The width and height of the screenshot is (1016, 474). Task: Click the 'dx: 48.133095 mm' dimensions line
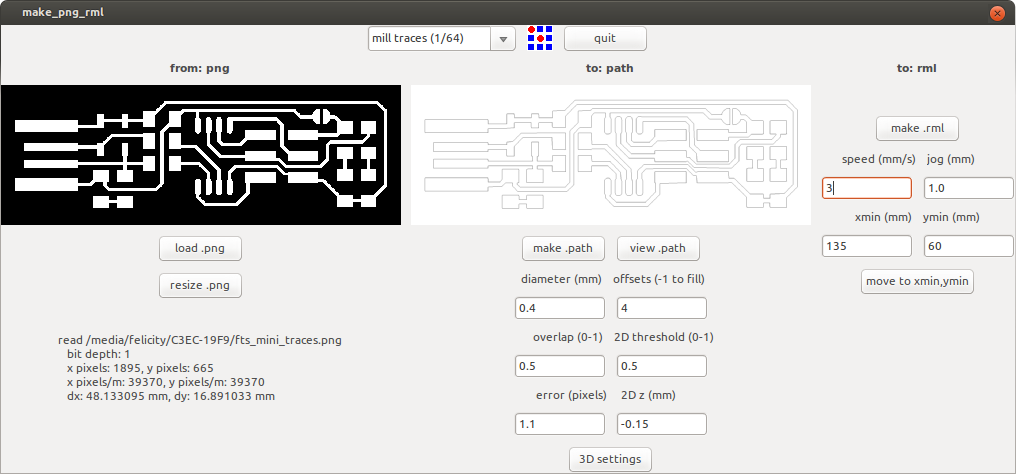170,396
